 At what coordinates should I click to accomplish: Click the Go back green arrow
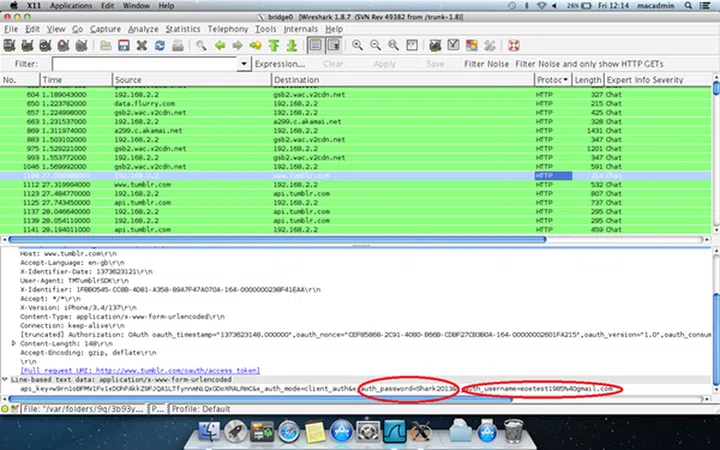221,45
